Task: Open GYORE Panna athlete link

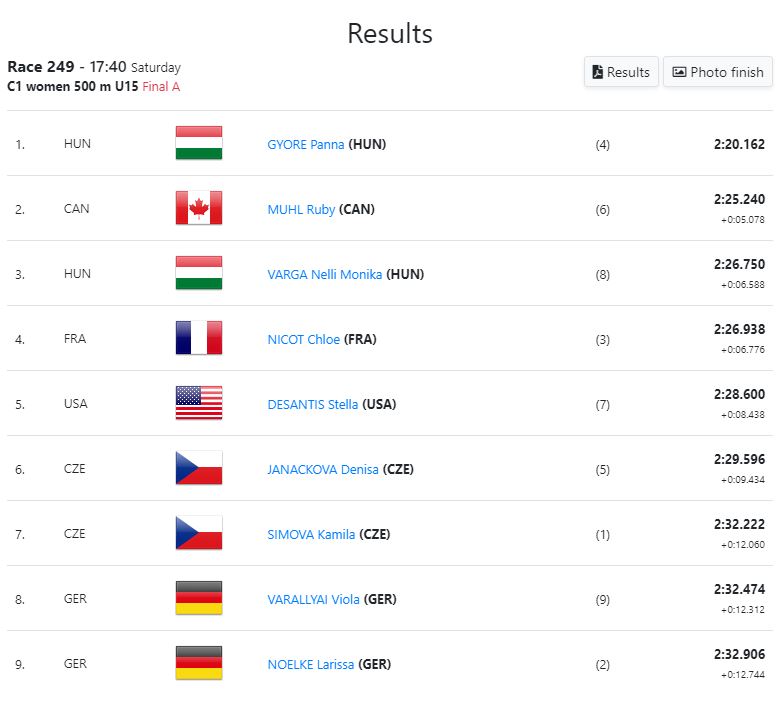Action: click(305, 144)
